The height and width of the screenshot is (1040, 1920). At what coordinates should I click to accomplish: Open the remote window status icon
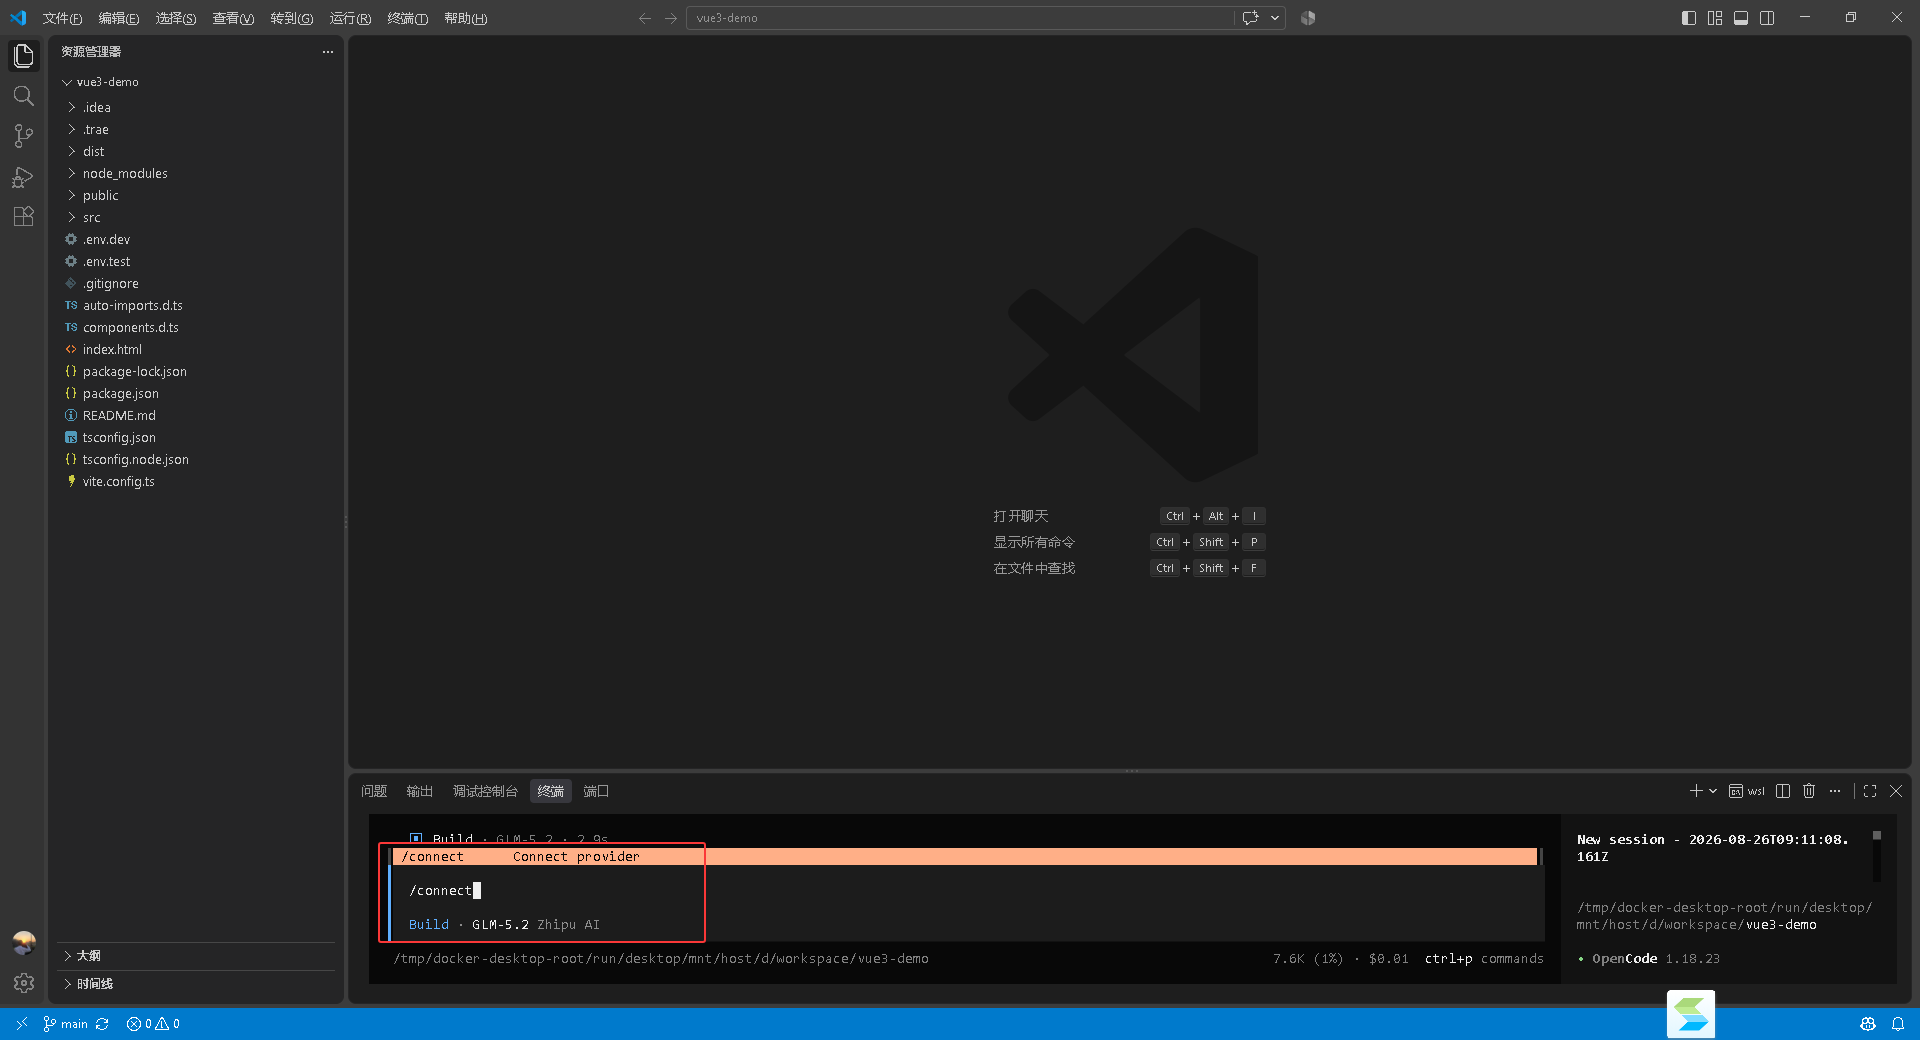click(x=21, y=1024)
